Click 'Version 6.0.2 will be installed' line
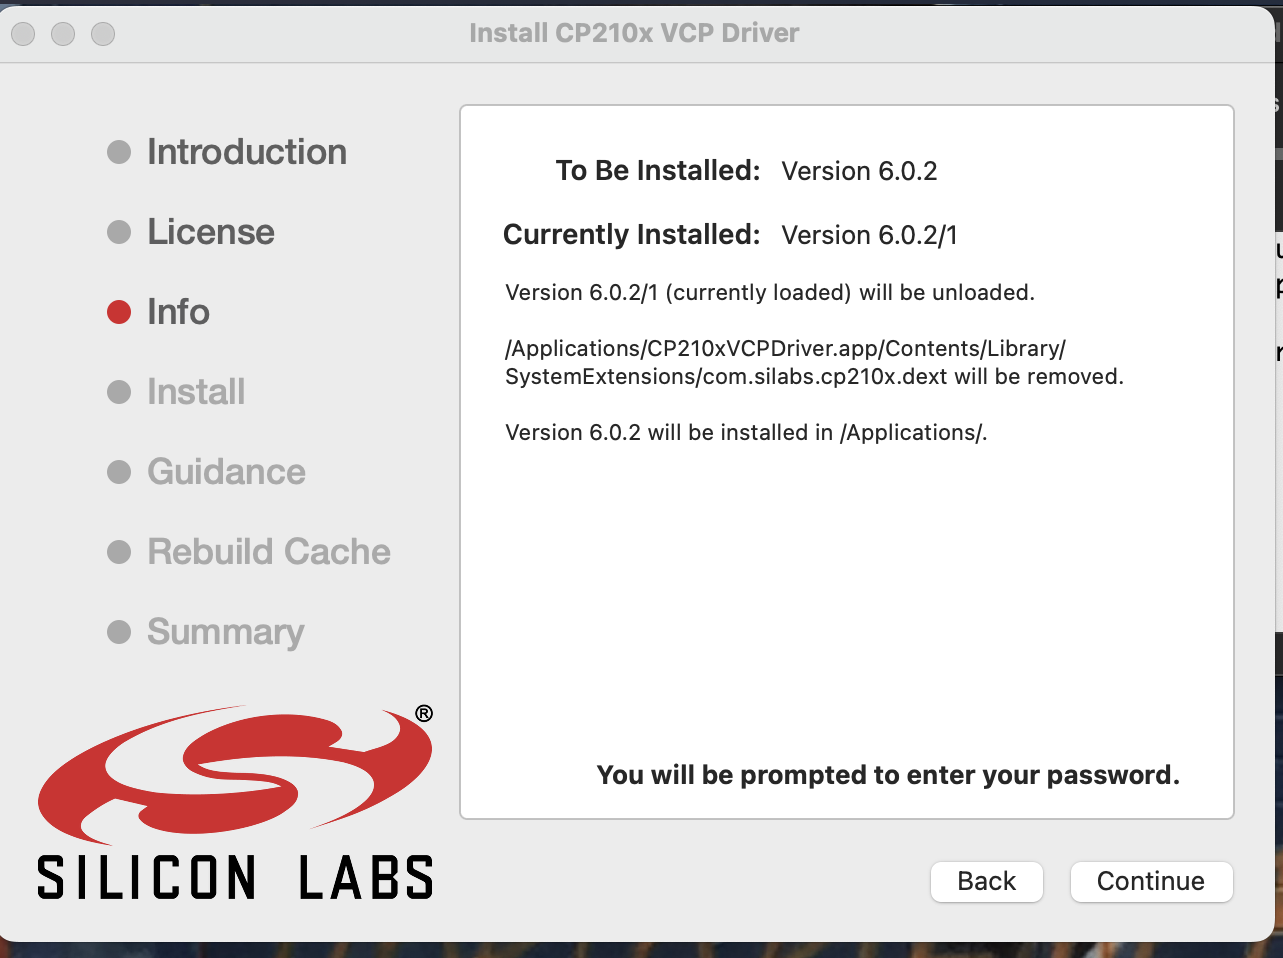This screenshot has width=1283, height=958. click(746, 433)
